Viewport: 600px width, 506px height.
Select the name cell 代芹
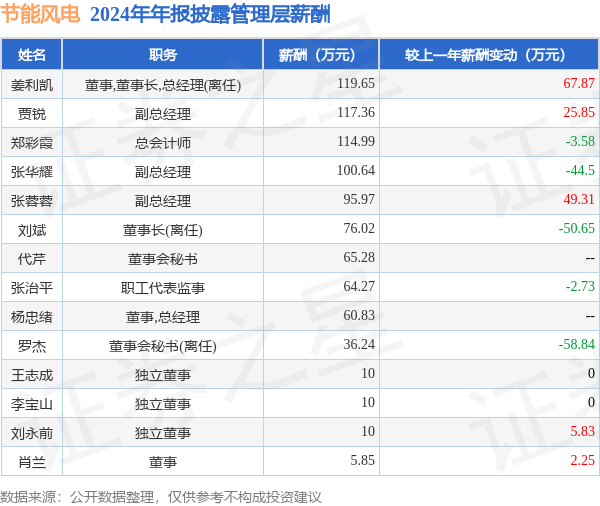click(32, 259)
